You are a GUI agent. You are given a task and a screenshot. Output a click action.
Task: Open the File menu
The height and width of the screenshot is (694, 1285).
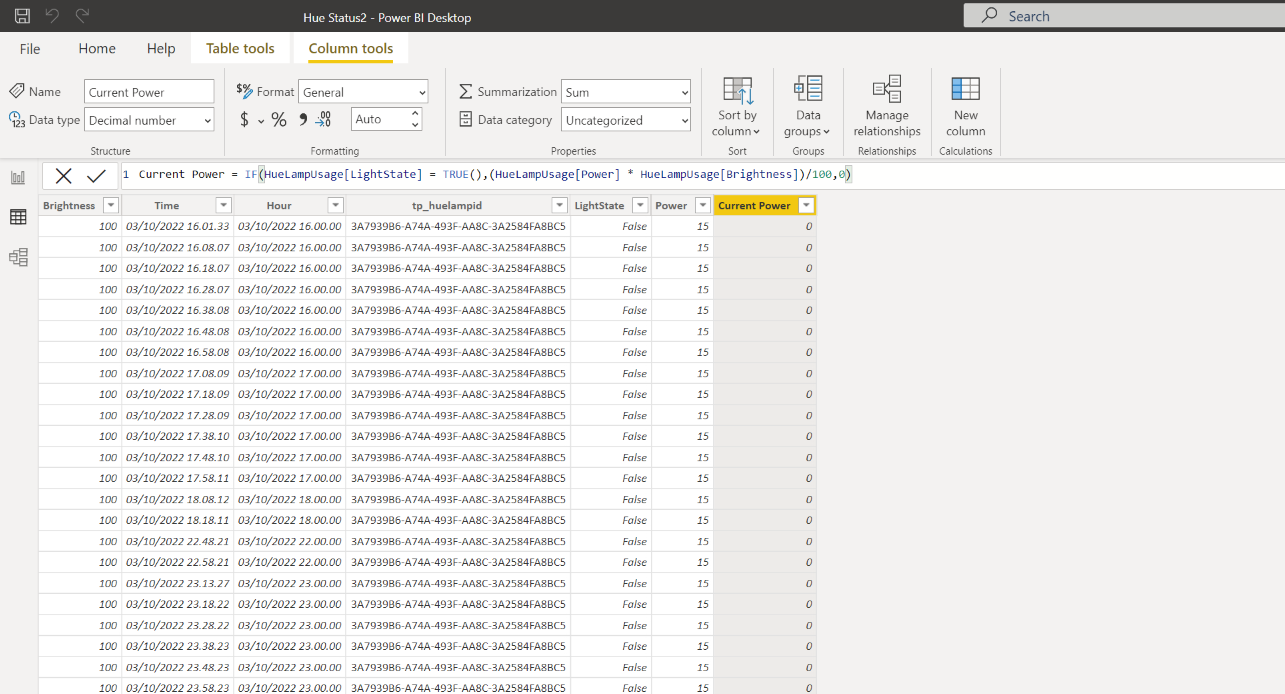pos(30,48)
